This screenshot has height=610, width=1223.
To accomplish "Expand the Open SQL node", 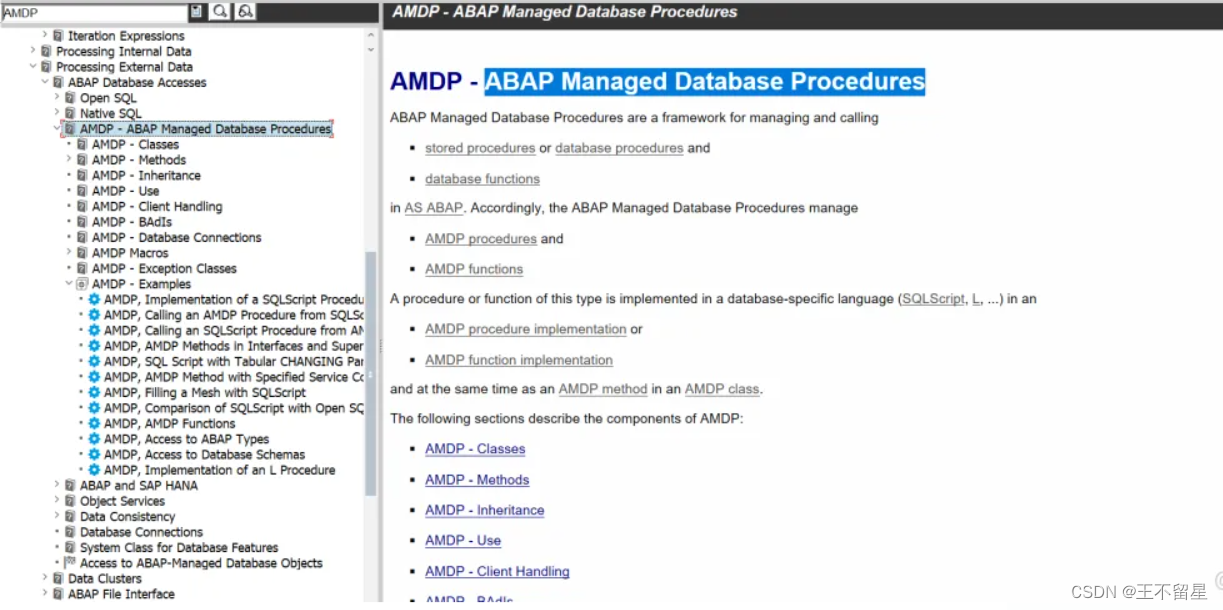I will pos(57,98).
